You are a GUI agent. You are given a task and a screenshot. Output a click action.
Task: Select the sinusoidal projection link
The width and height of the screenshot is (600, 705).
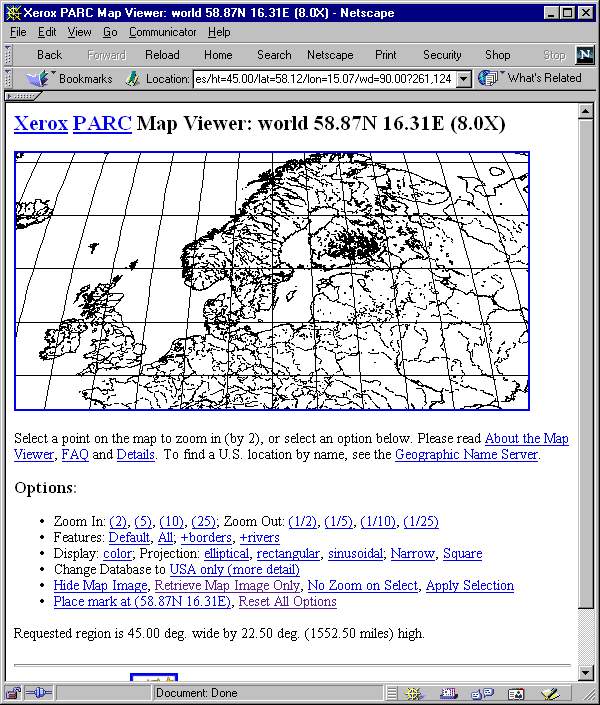[x=354, y=553]
